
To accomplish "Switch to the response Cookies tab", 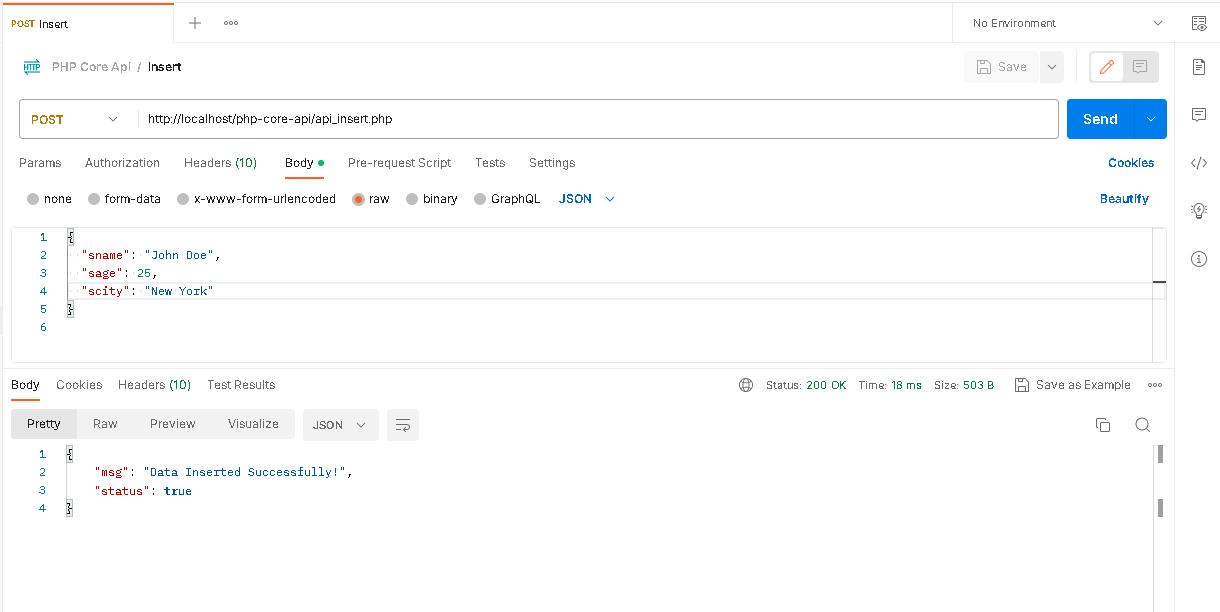I will [x=79, y=385].
